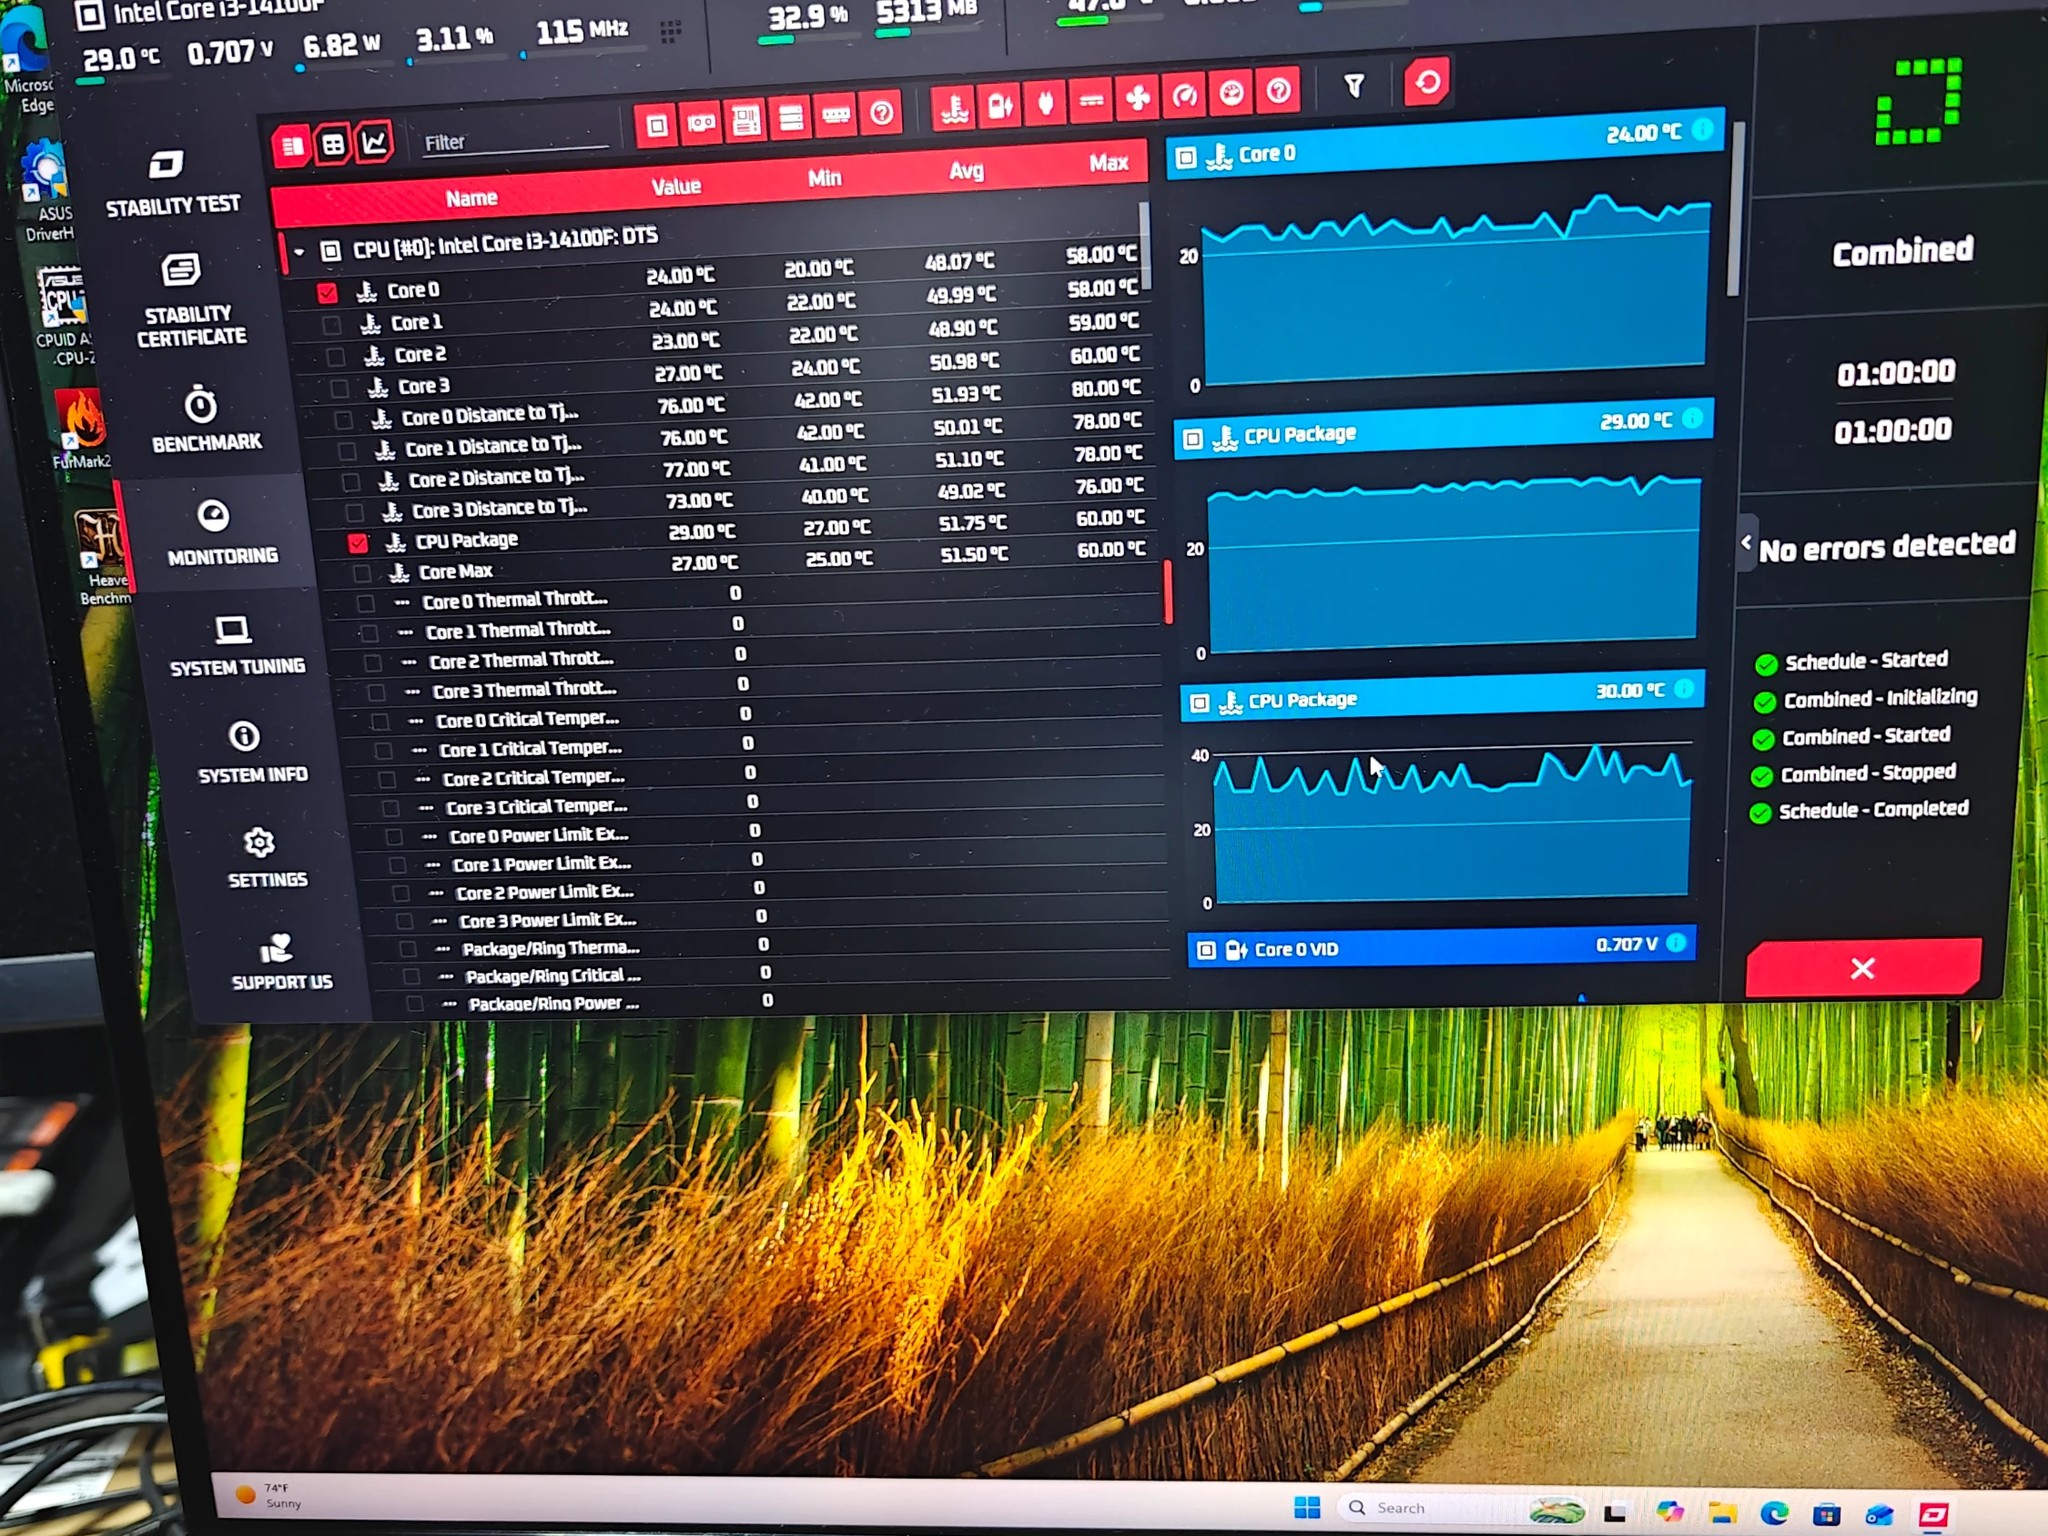2048x1536 pixels.
Task: Collapse the CPU [#0] Intel Core i3-14100F tree
Action: click(299, 252)
